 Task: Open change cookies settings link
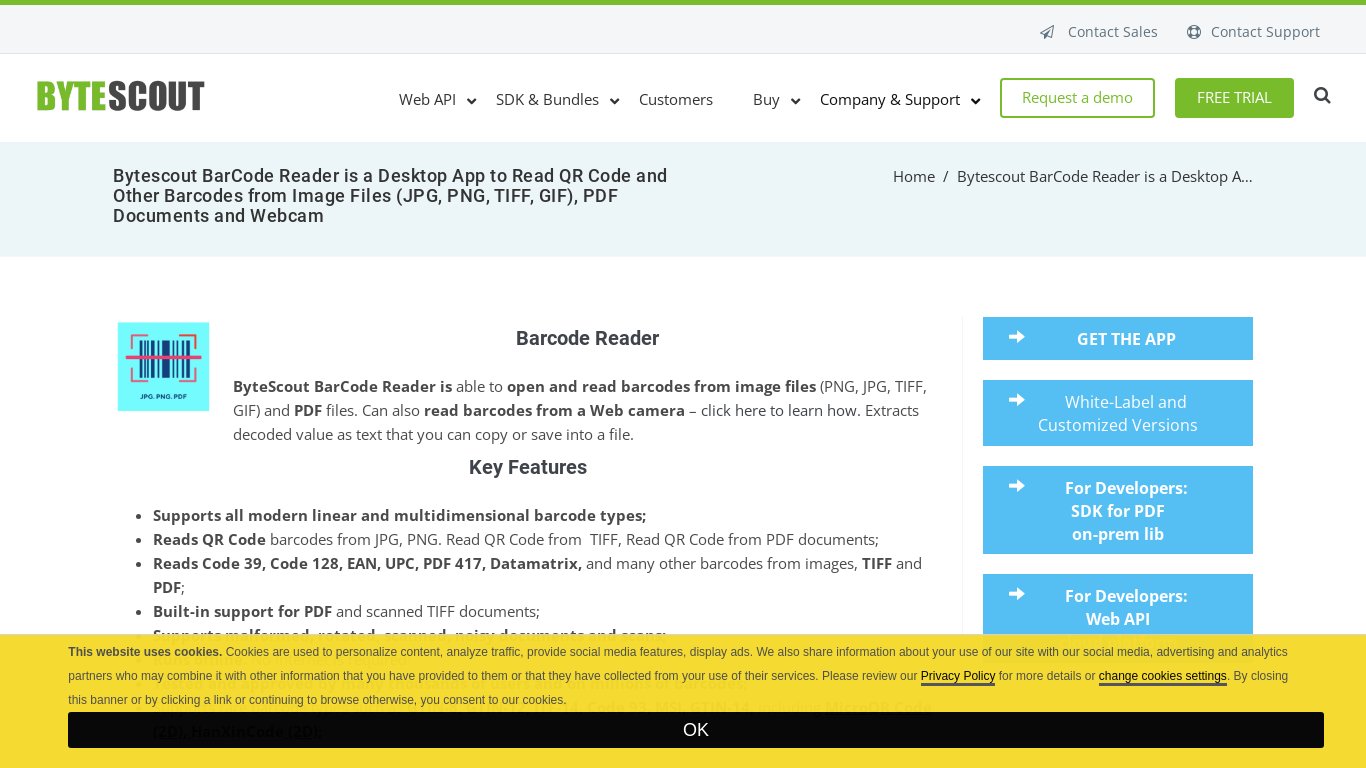point(1162,676)
